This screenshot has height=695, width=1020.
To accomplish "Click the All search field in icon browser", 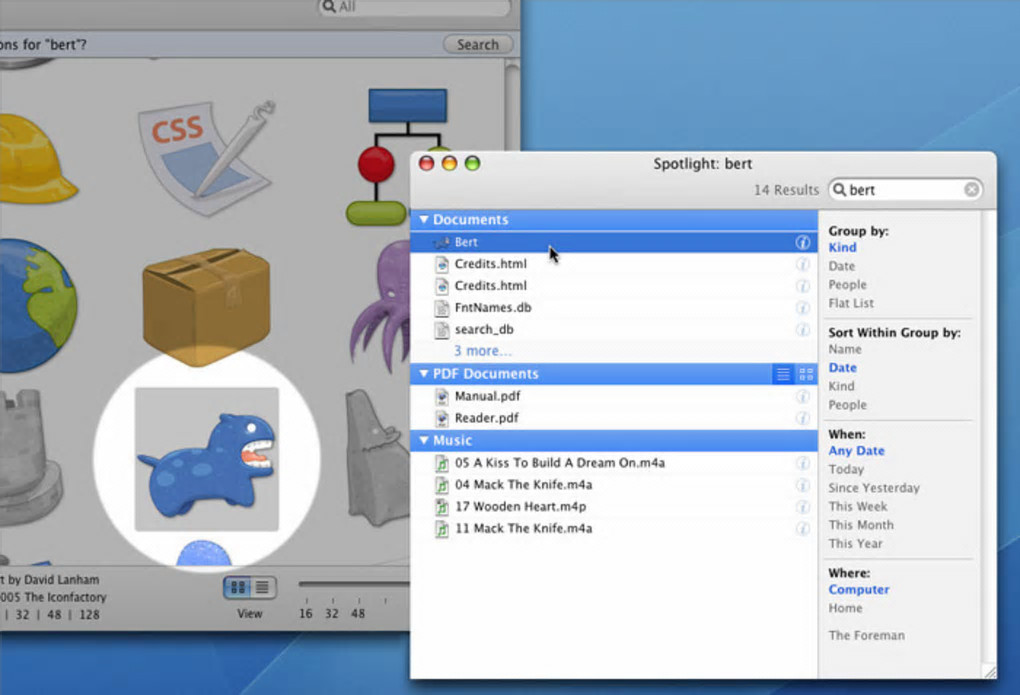I will tap(414, 7).
